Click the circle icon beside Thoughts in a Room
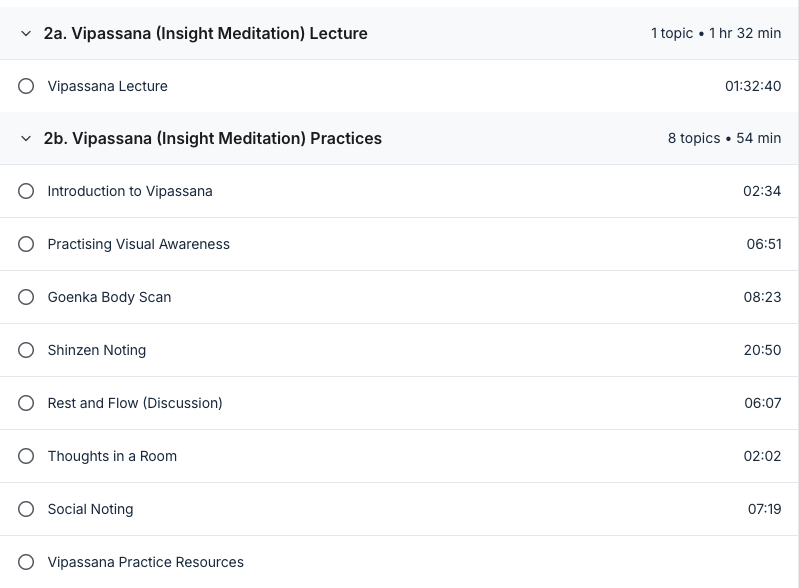This screenshot has width=799, height=588. click(26, 456)
